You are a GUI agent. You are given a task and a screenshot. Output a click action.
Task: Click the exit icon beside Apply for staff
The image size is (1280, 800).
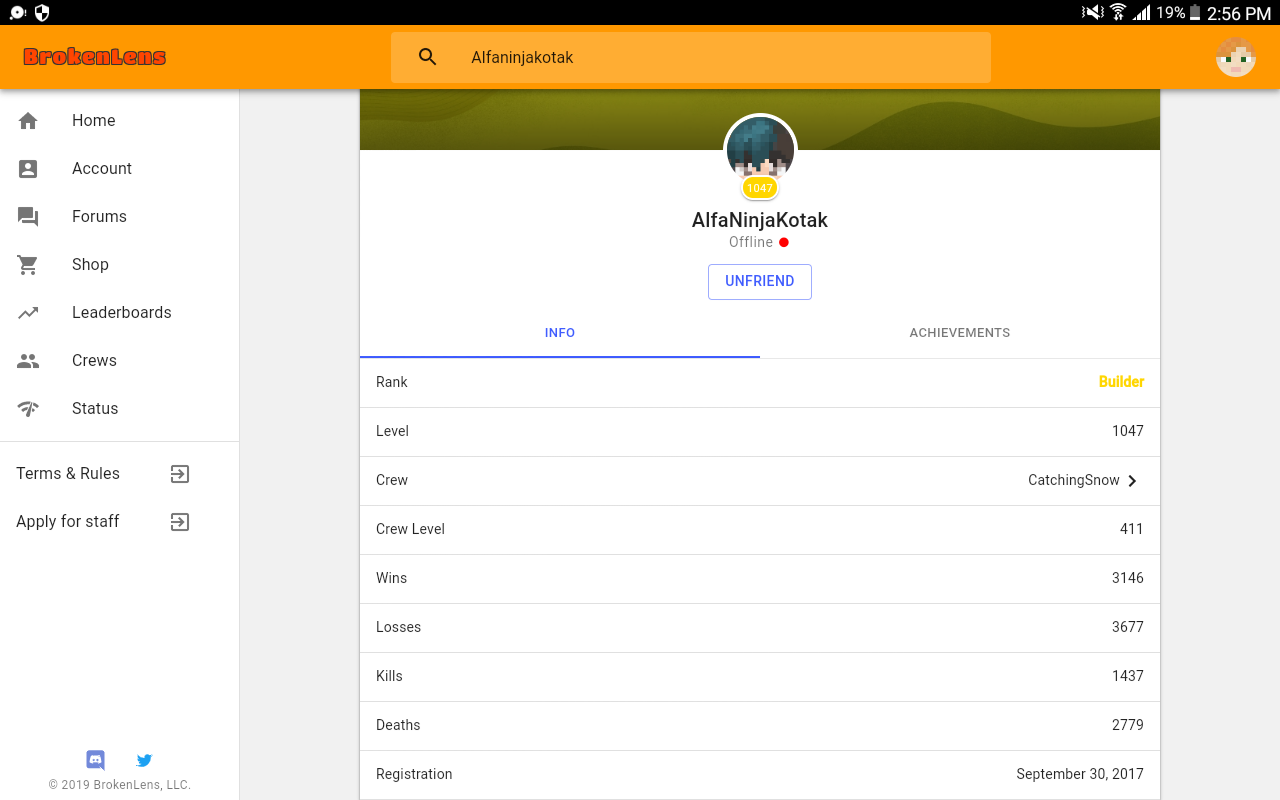[x=180, y=521]
